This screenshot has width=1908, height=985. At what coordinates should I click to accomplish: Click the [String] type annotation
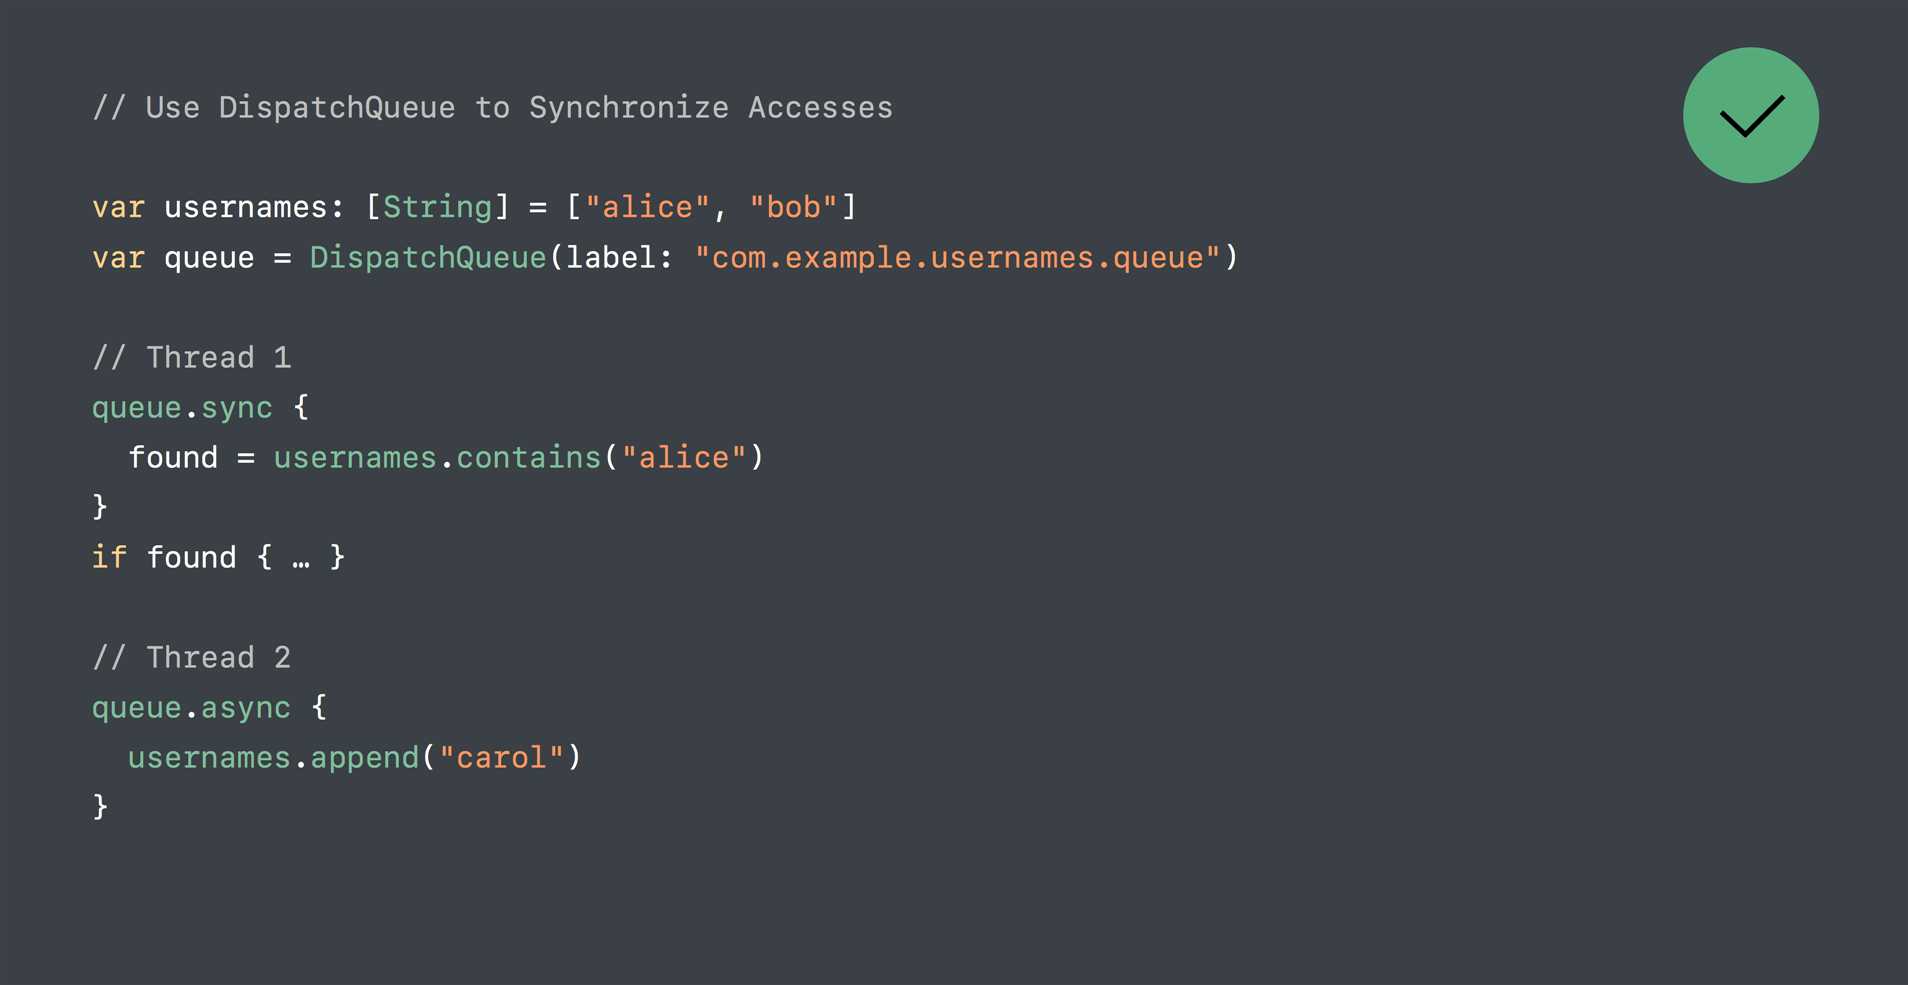pyautogui.click(x=438, y=207)
